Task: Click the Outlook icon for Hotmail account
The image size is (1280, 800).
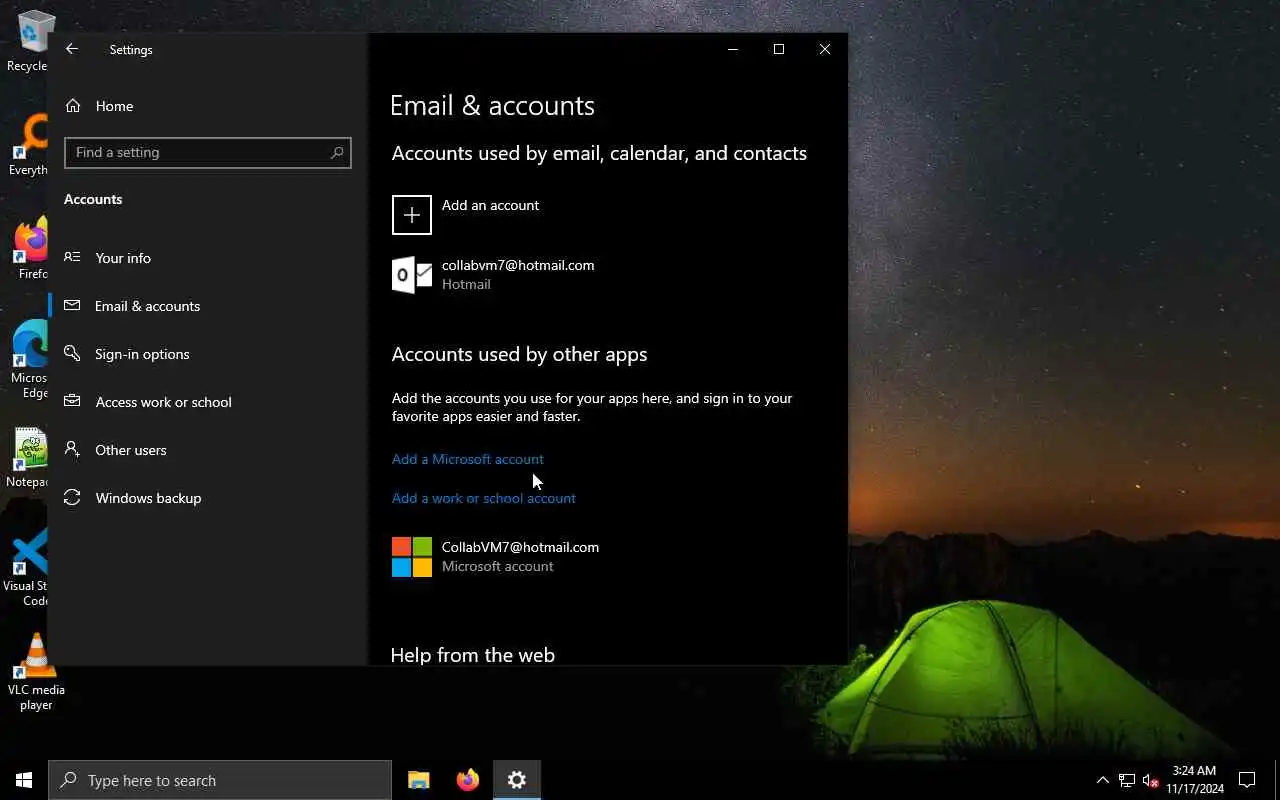Action: pos(412,274)
